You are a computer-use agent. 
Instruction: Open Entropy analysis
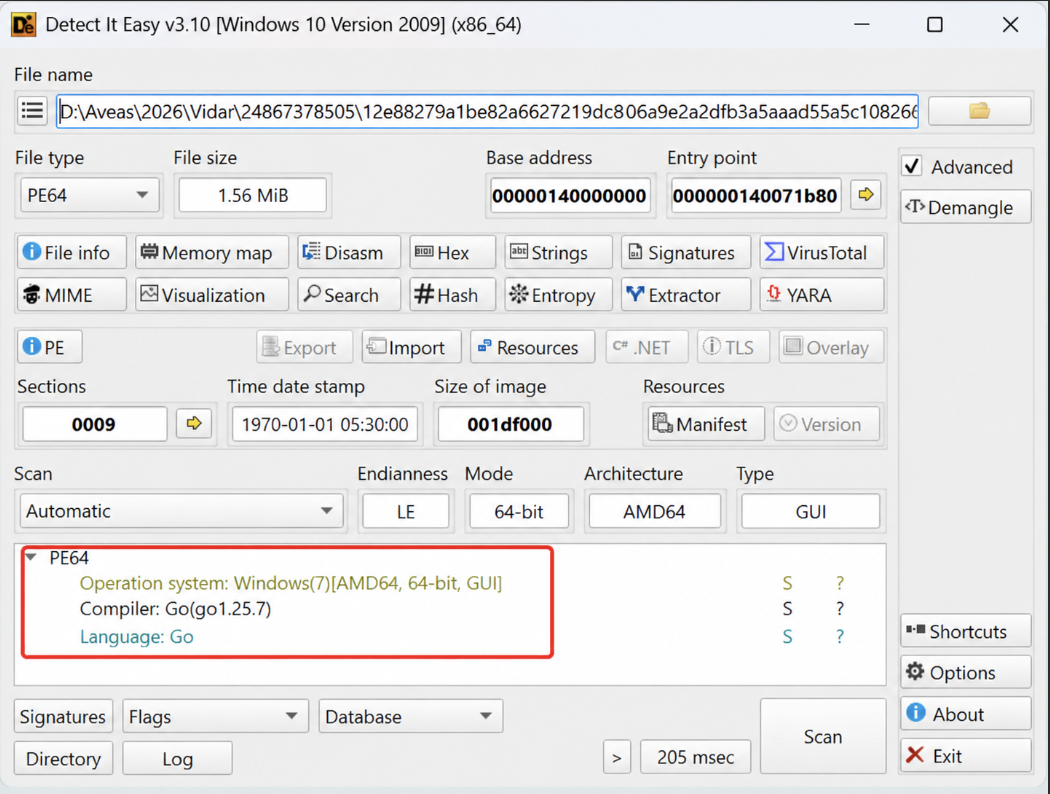pyautogui.click(x=558, y=295)
